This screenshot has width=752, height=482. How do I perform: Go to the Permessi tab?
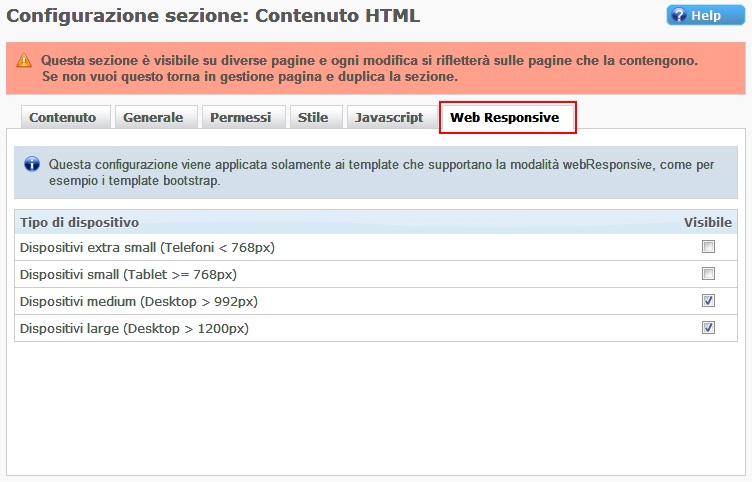click(x=240, y=117)
